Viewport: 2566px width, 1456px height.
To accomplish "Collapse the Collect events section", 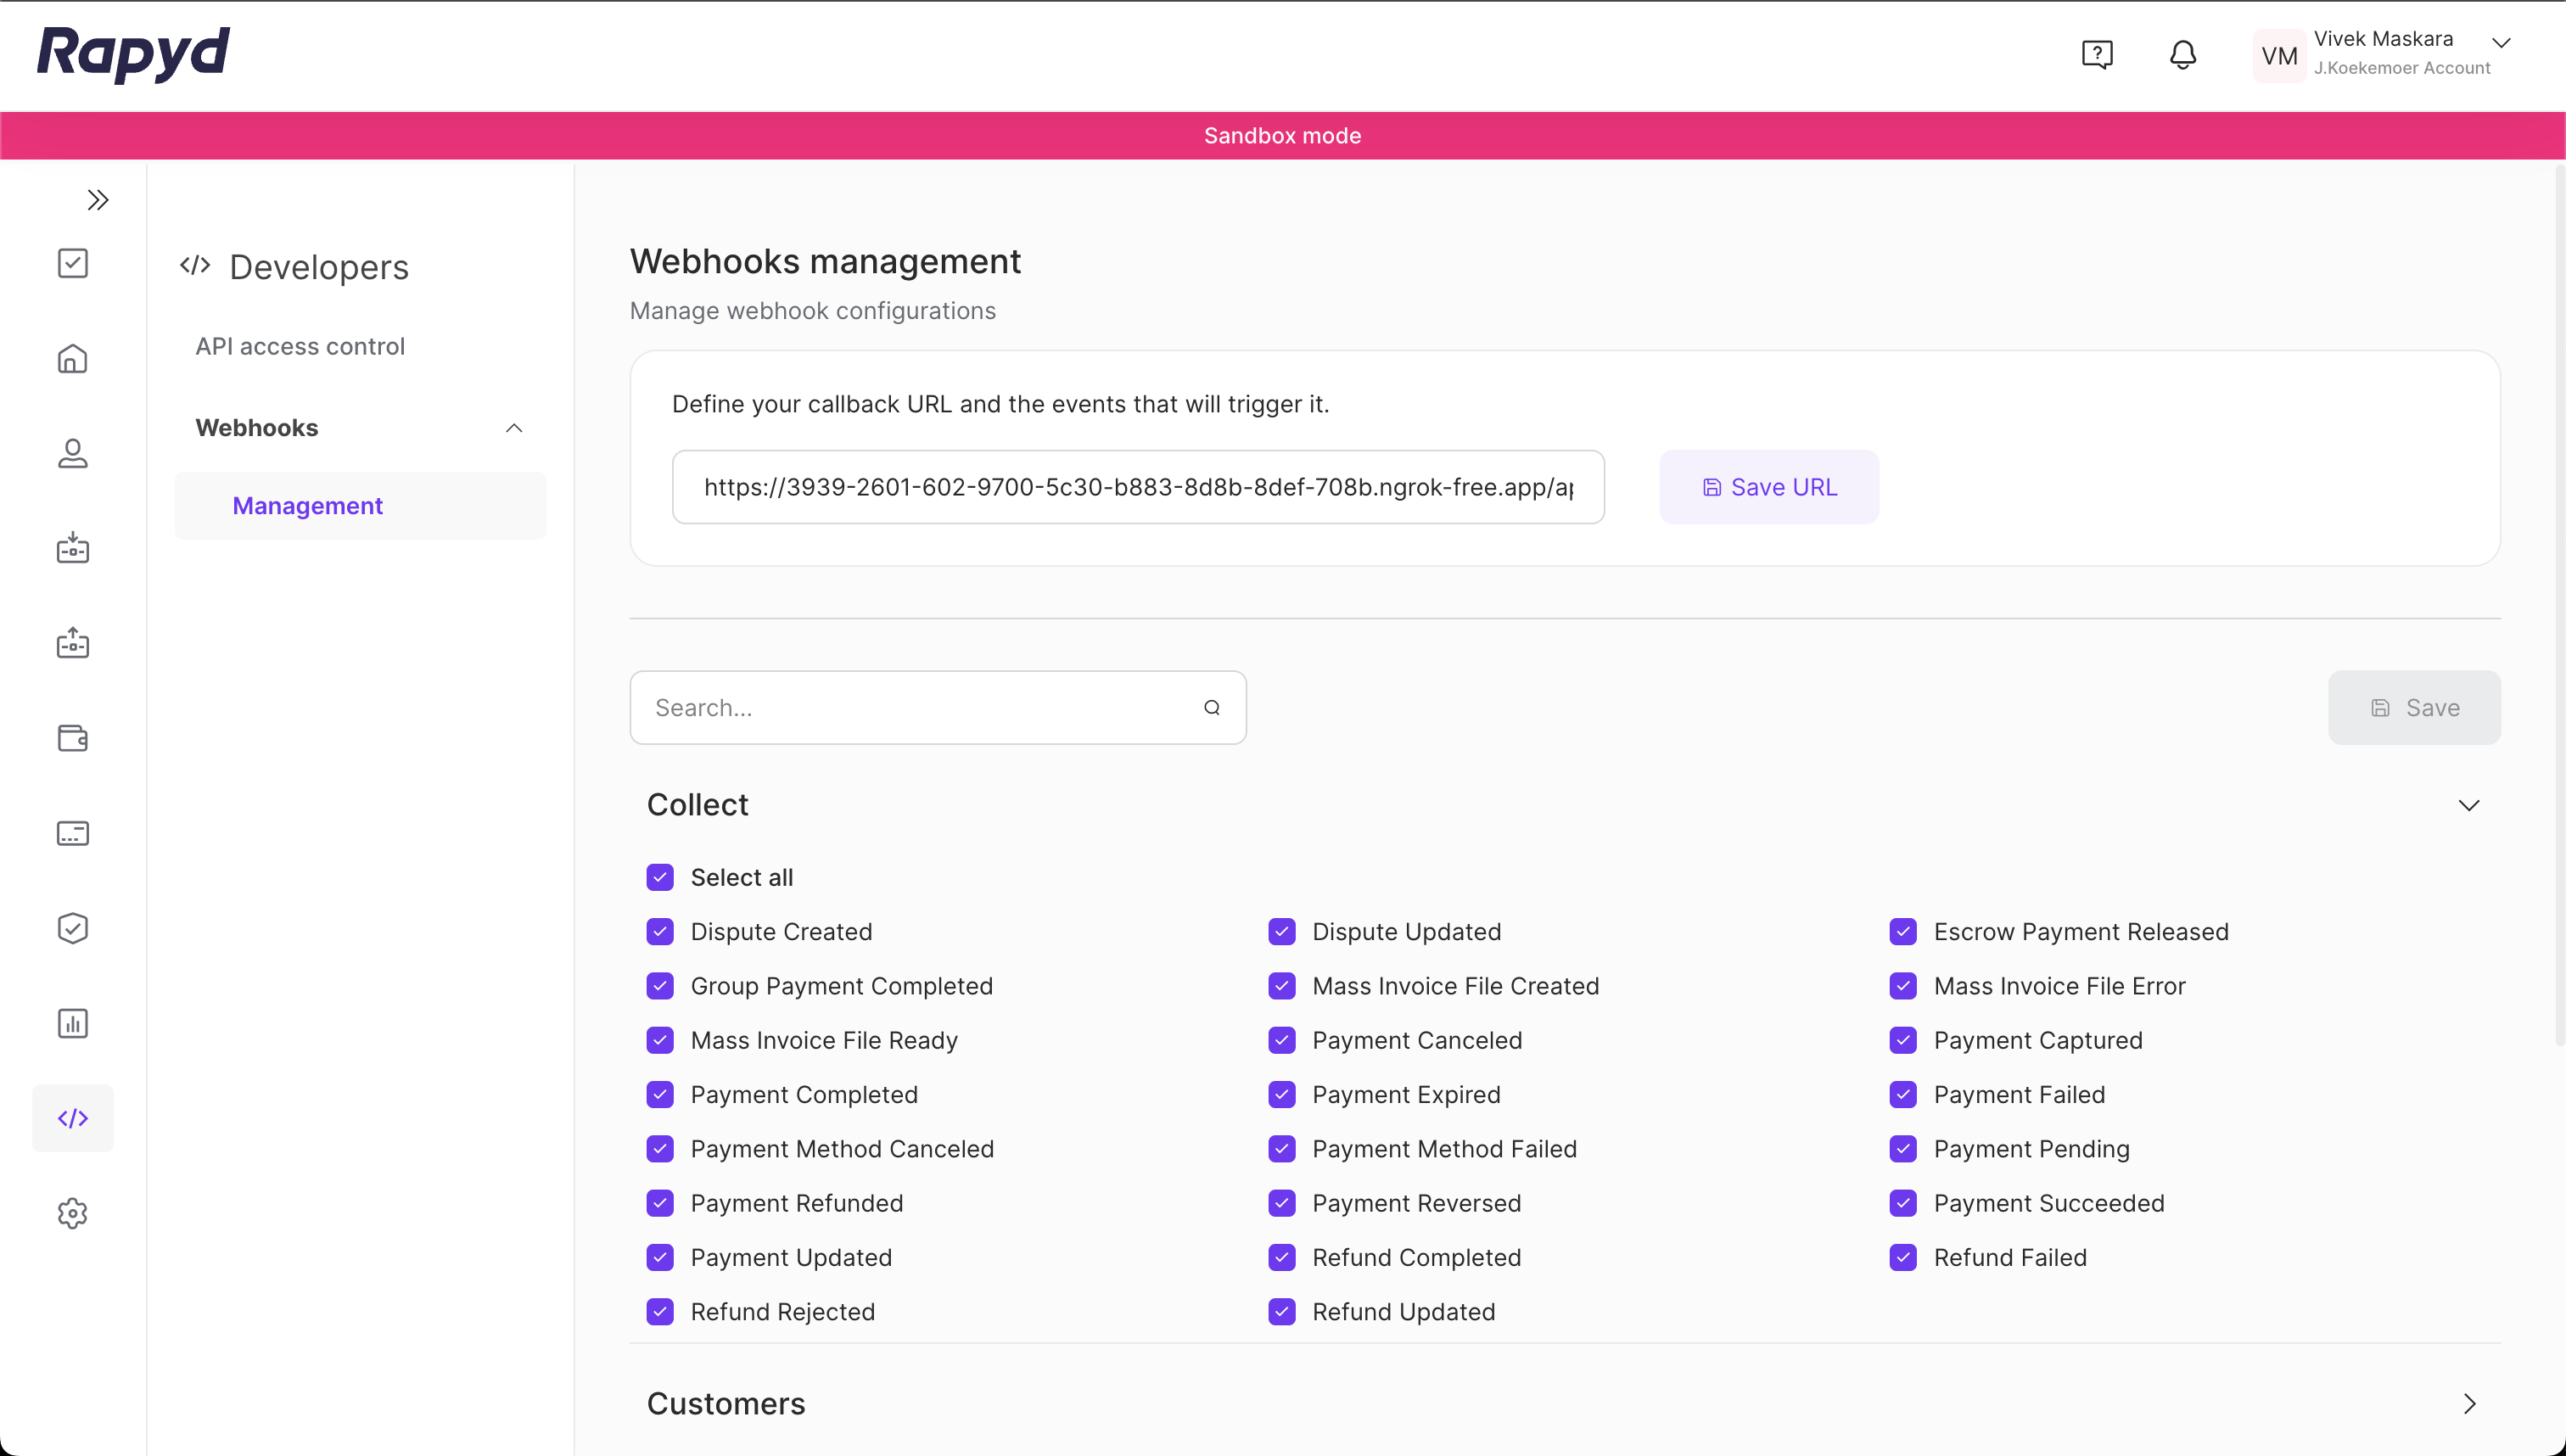I will coord(2469,804).
